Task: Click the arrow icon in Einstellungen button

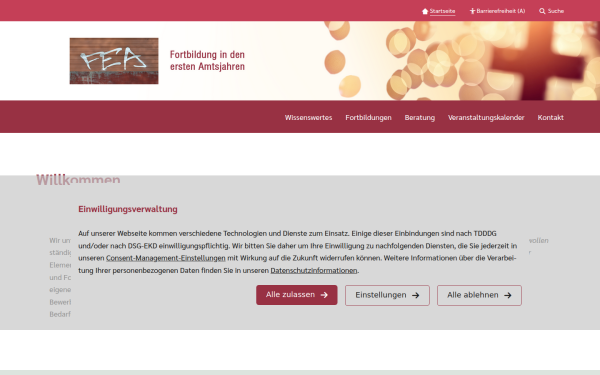Action: (x=416, y=295)
